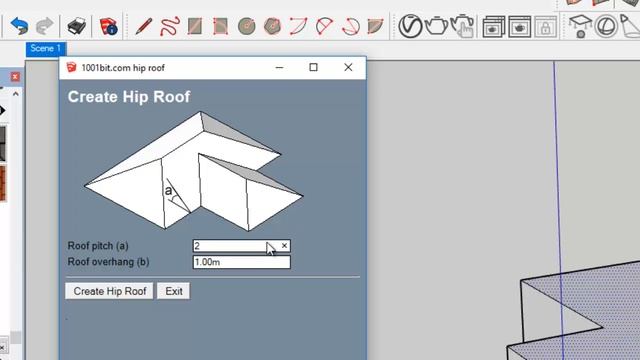This screenshot has width=640, height=360.
Task: Select the Polygon tool
Action: tap(272, 27)
